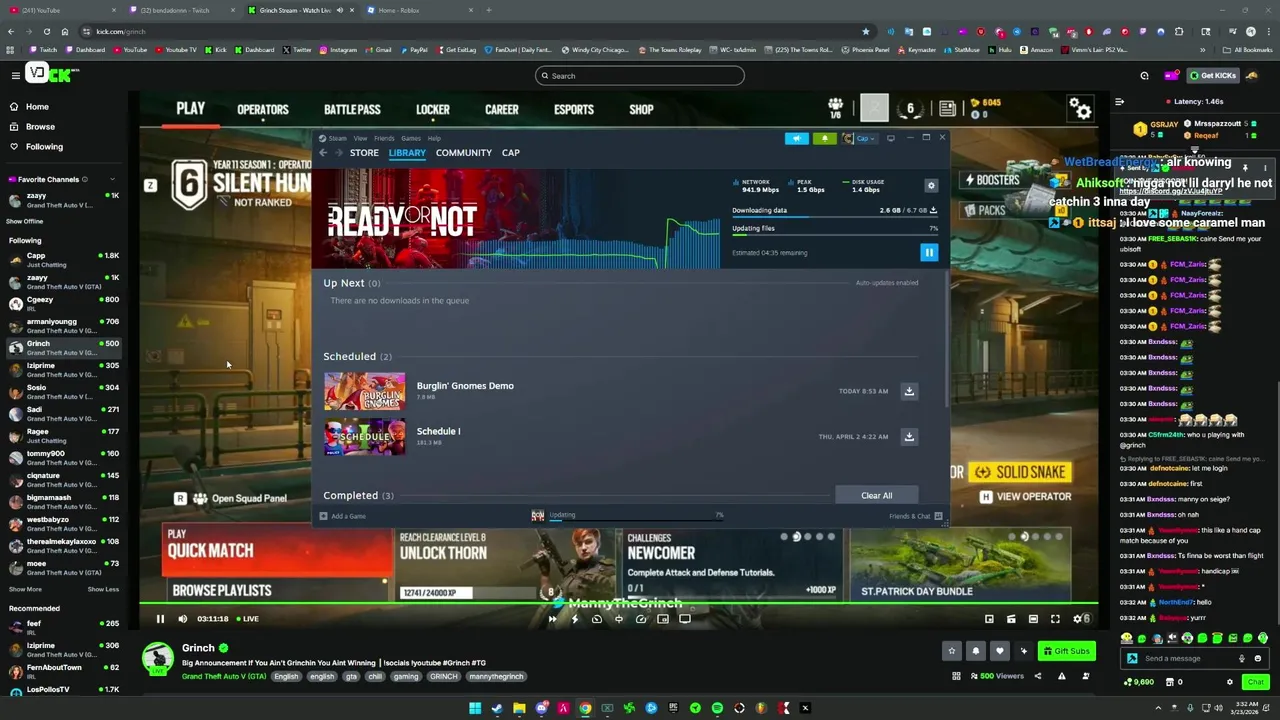The width and height of the screenshot is (1280, 720).
Task: Open Steam menu in Steam window
Action: 336,138
